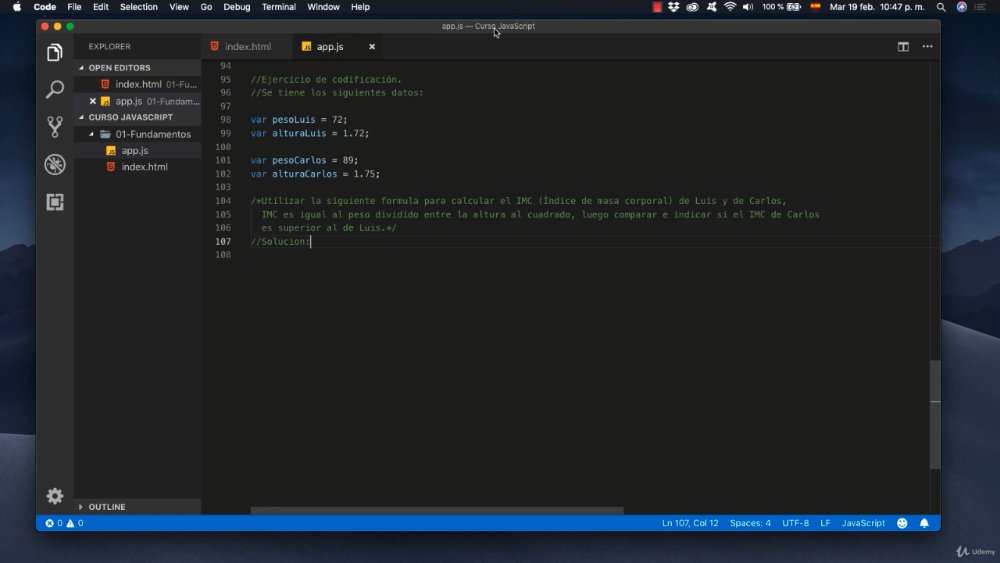Change end of line sequence LF

(825, 523)
